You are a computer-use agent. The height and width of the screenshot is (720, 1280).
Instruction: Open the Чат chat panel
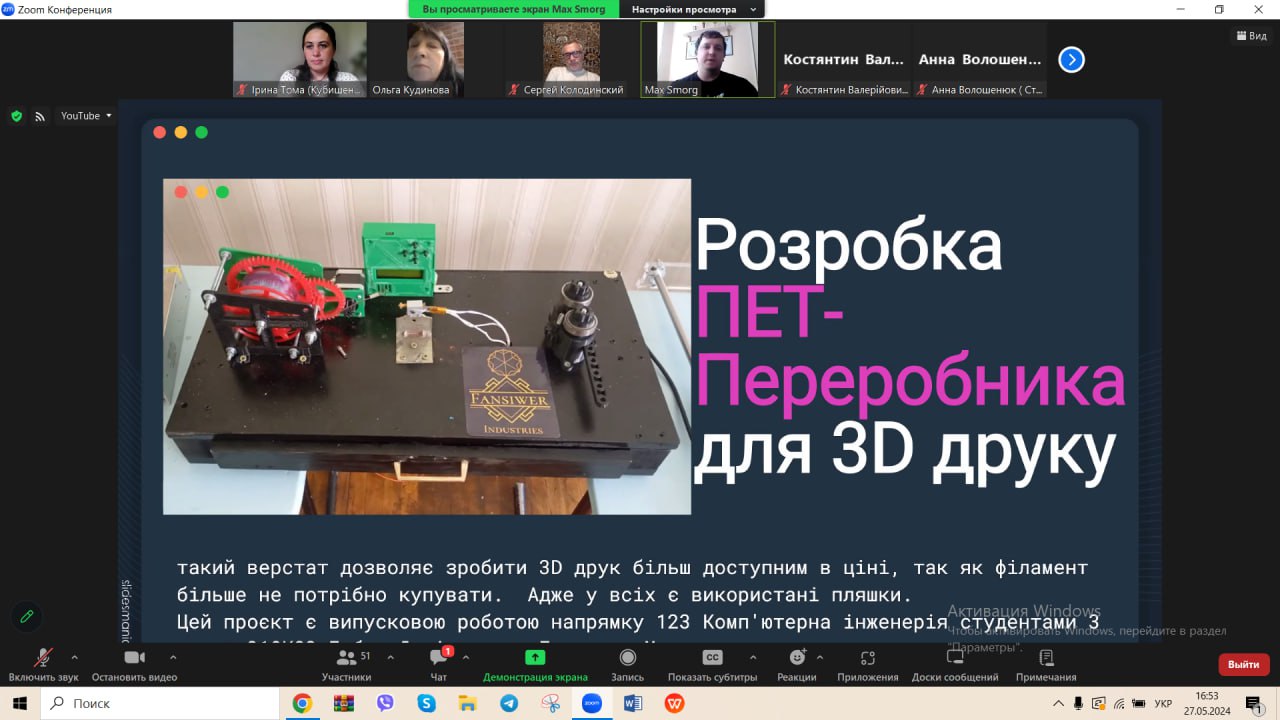tap(438, 658)
